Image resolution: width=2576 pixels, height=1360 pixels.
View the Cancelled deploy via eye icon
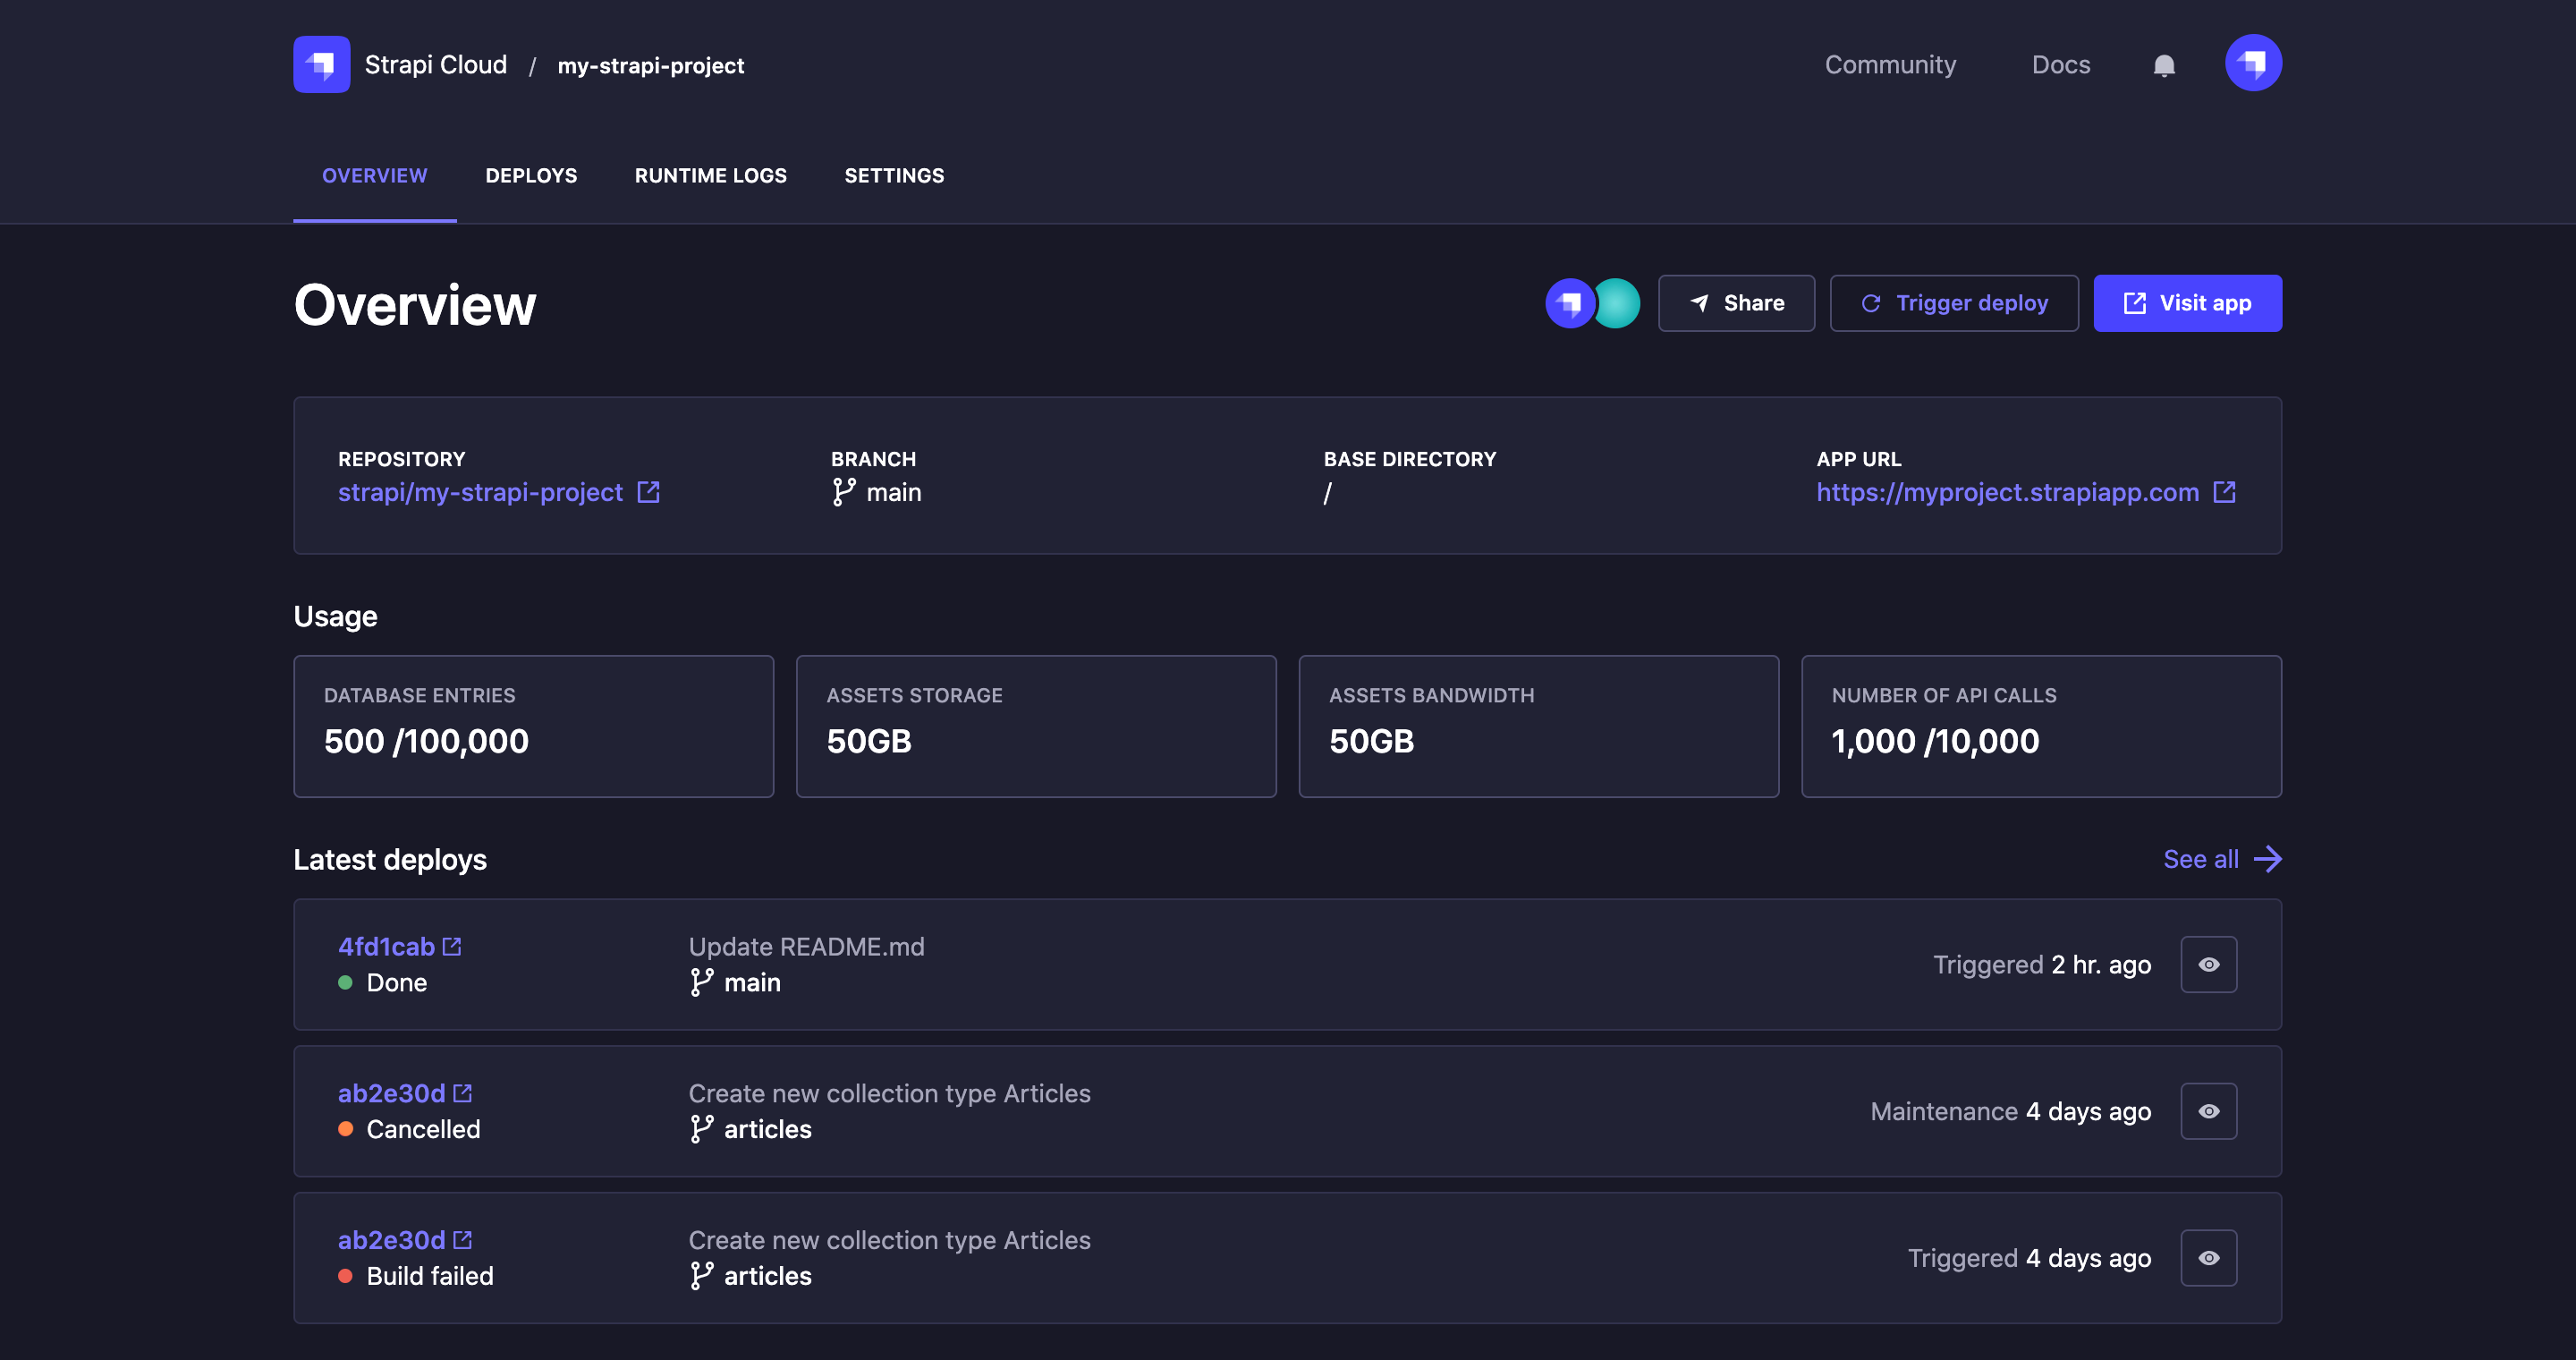click(x=2209, y=1110)
